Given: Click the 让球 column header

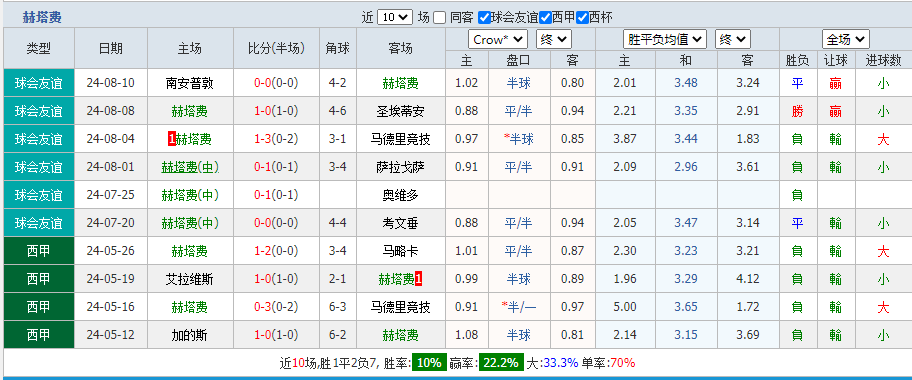Looking at the screenshot, I should [836, 60].
